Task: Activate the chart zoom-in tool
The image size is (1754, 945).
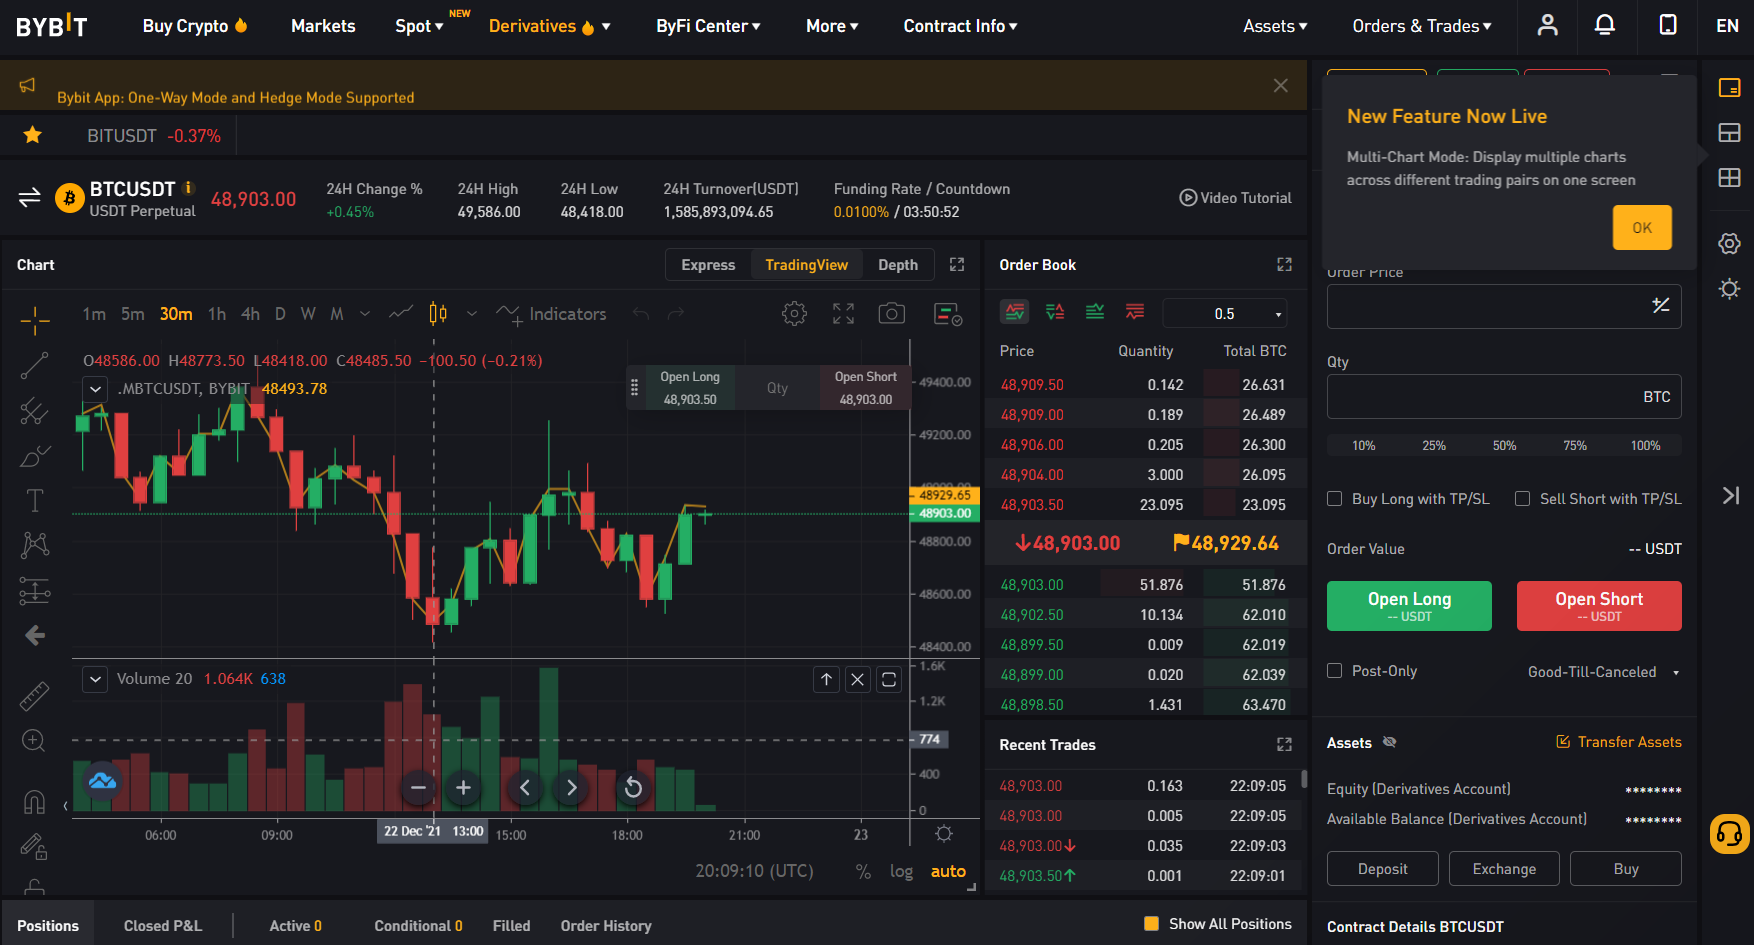Action: point(34,741)
